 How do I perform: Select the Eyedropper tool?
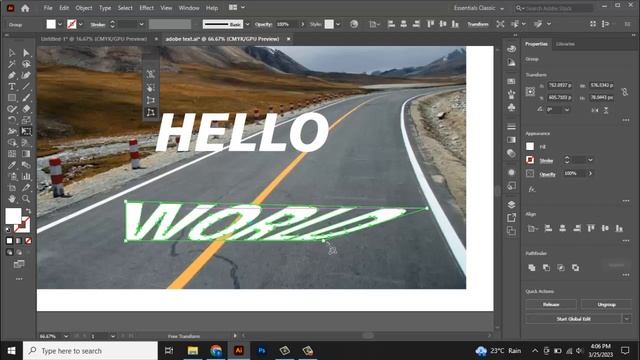(x=12, y=165)
